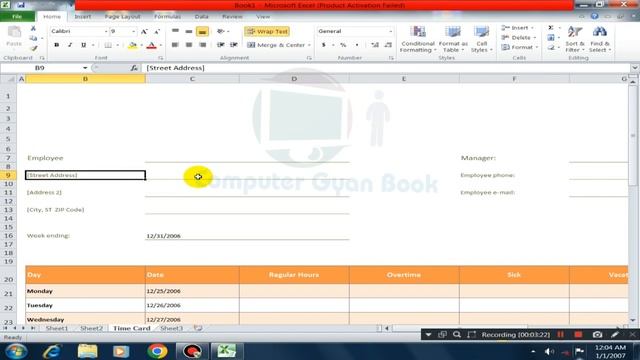640x360 pixels.
Task: Select the Sheet2 worksheet tab
Action: 91,328
